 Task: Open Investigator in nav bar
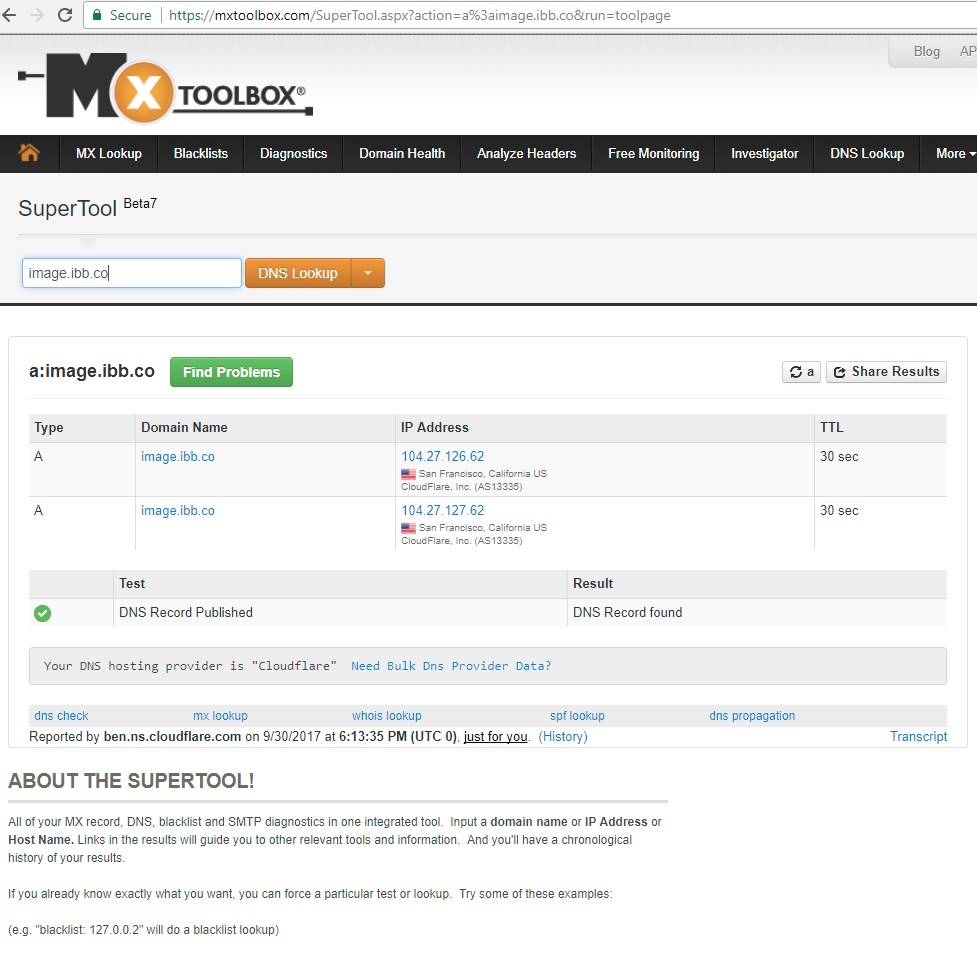[765, 153]
